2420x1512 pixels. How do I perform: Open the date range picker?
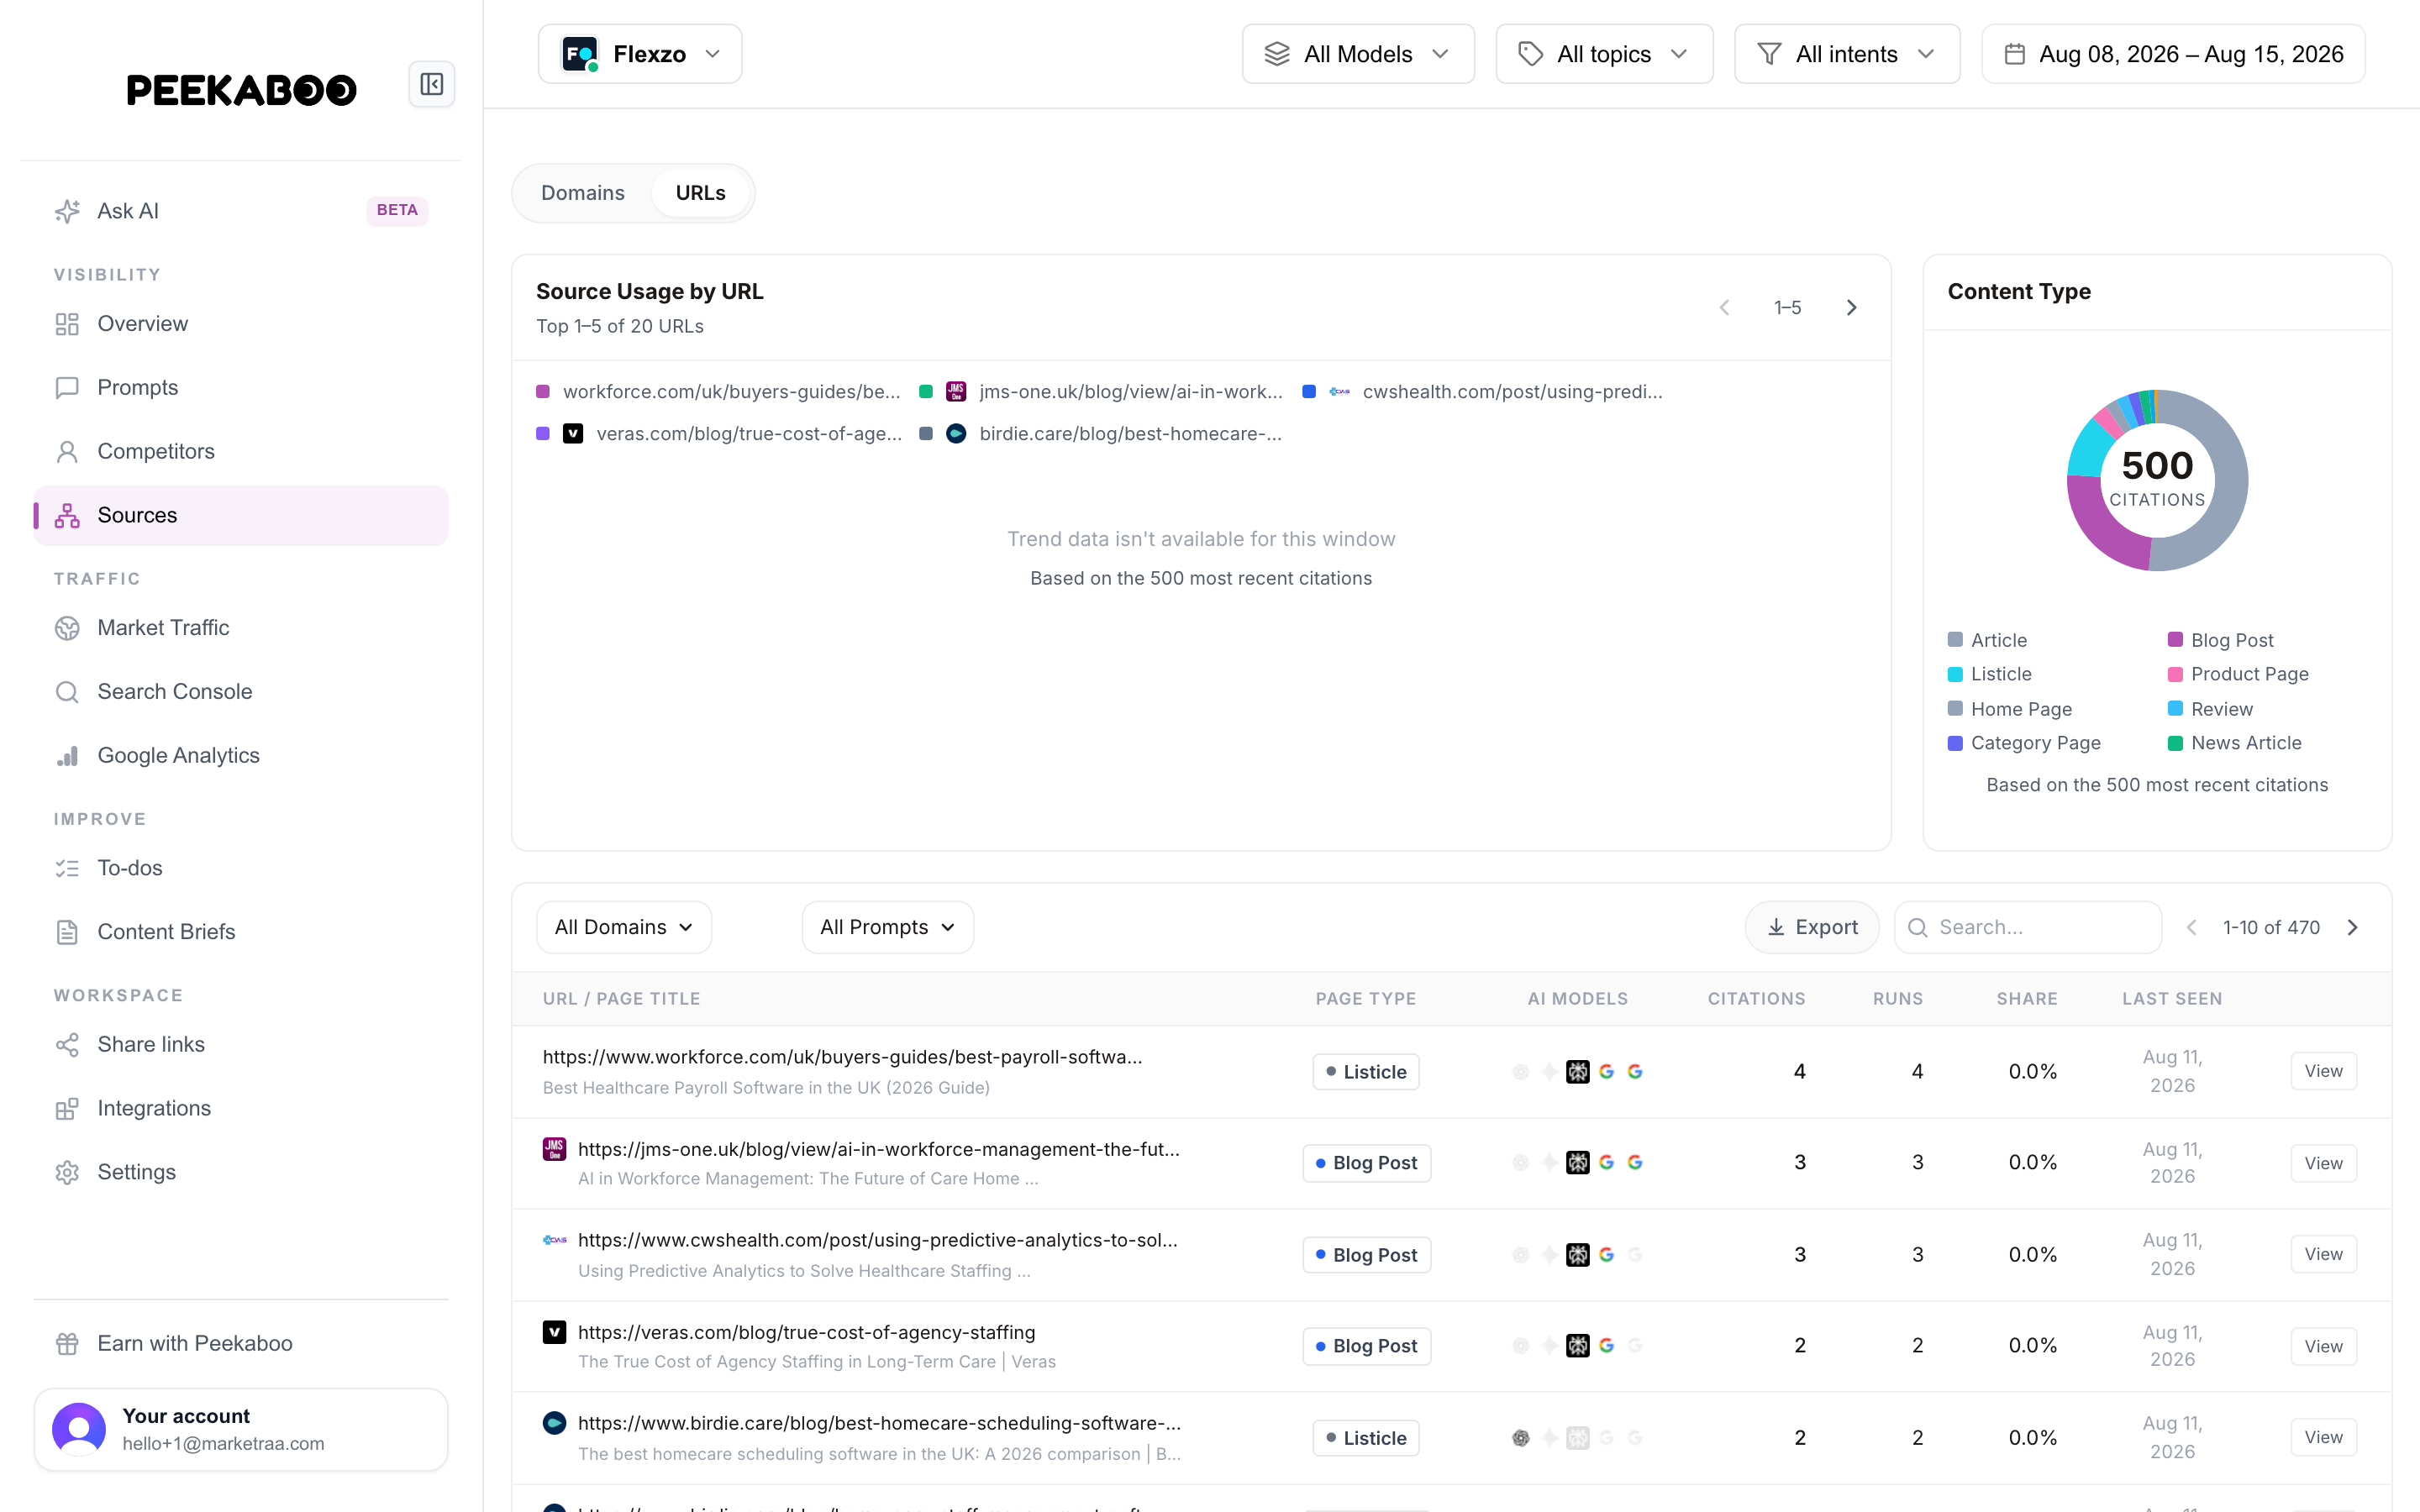click(x=2173, y=54)
